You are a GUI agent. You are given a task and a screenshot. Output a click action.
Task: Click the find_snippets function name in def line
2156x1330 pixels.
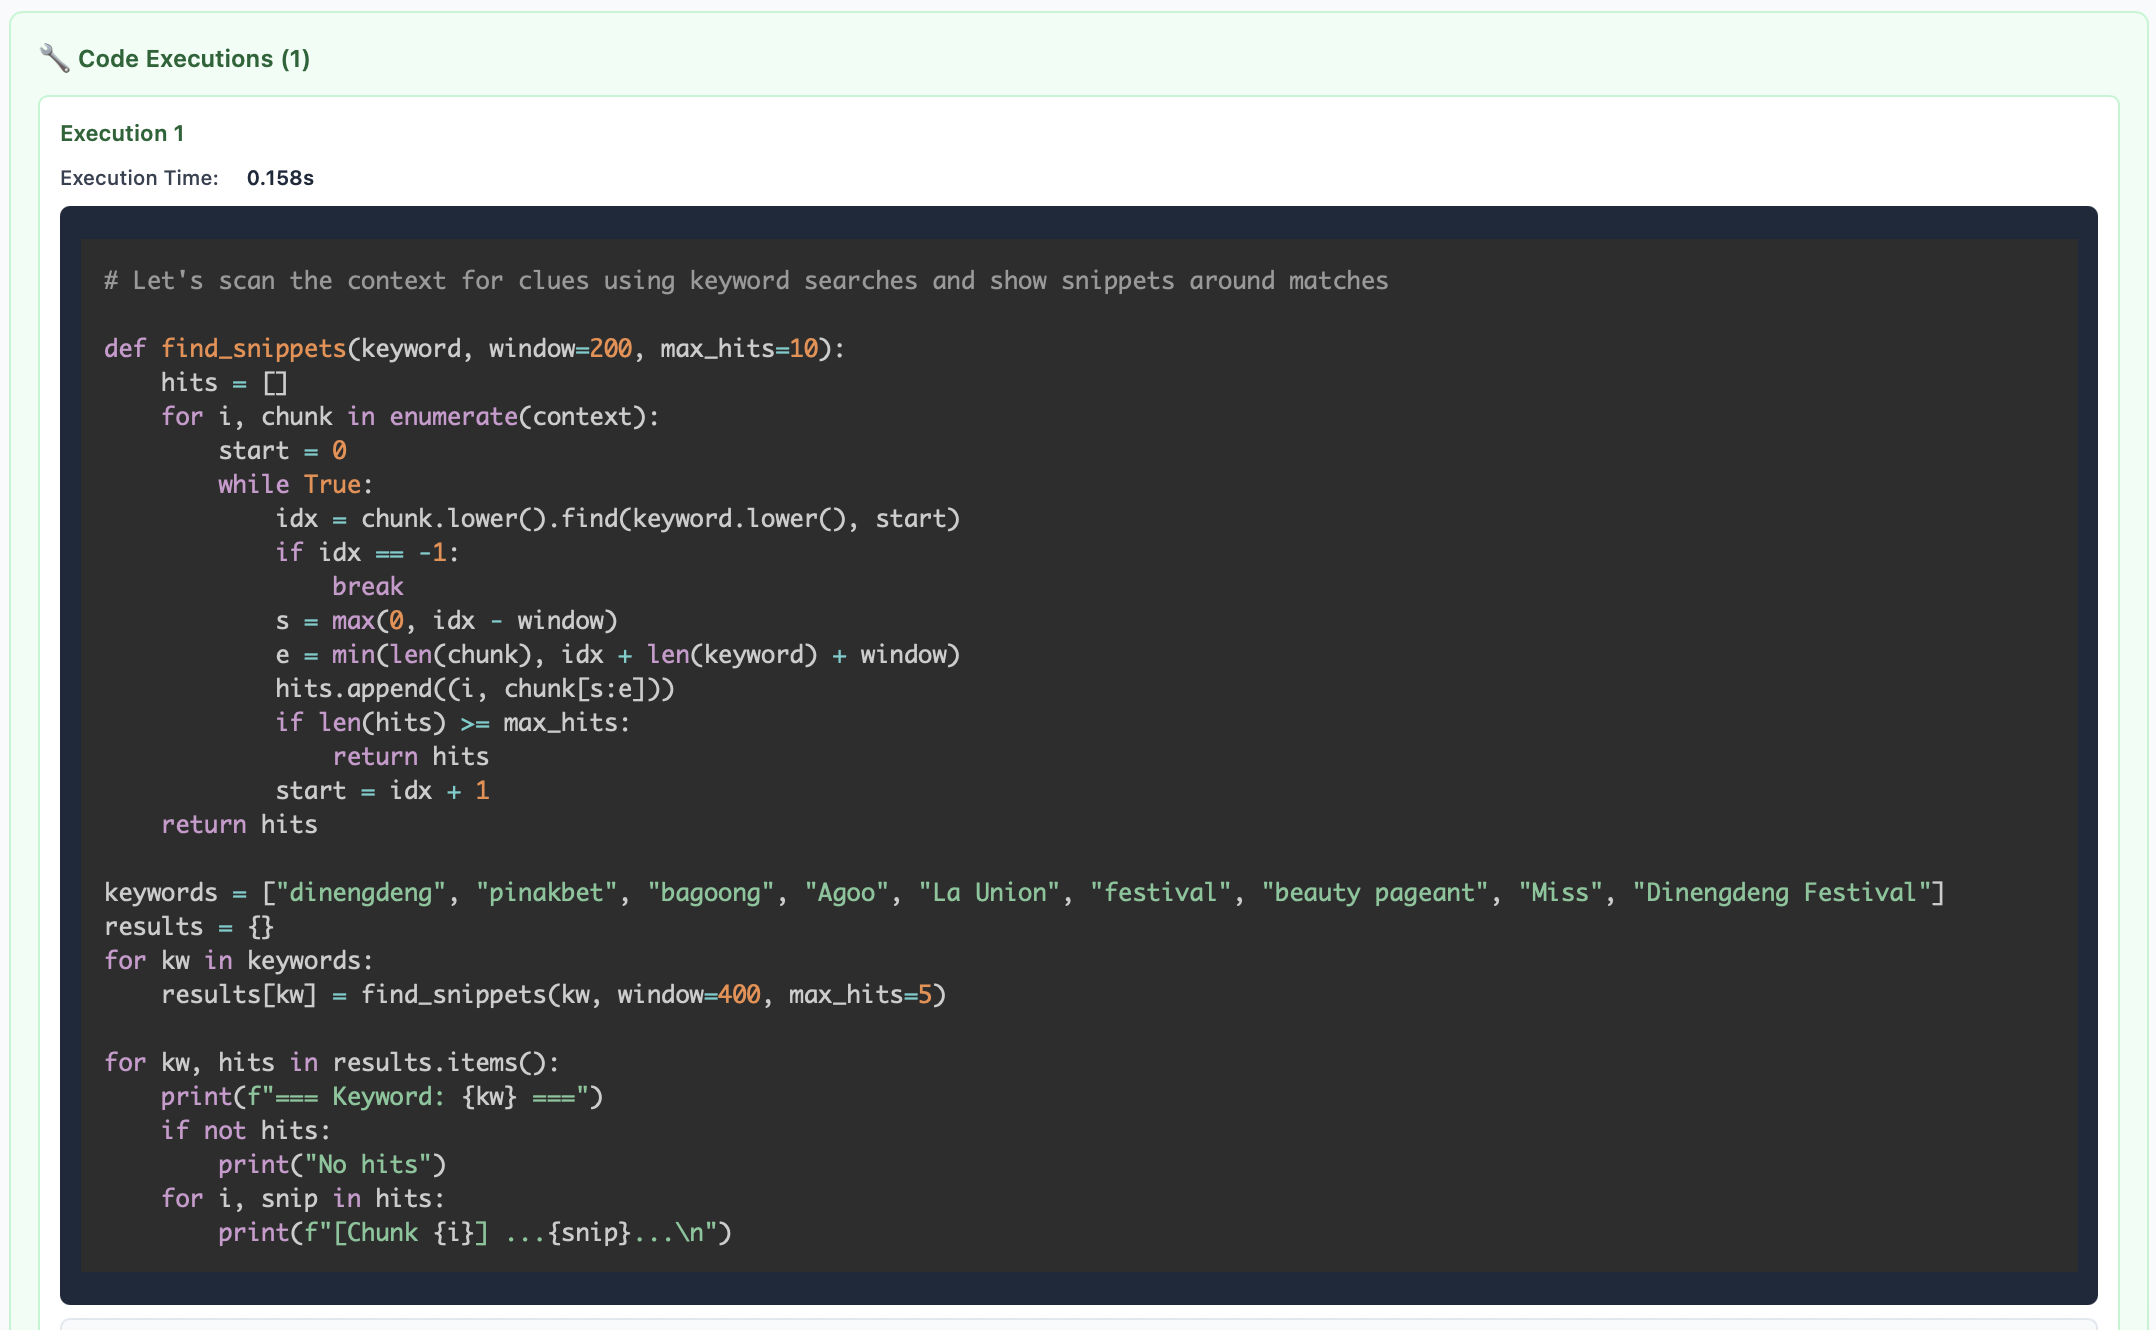tap(253, 349)
